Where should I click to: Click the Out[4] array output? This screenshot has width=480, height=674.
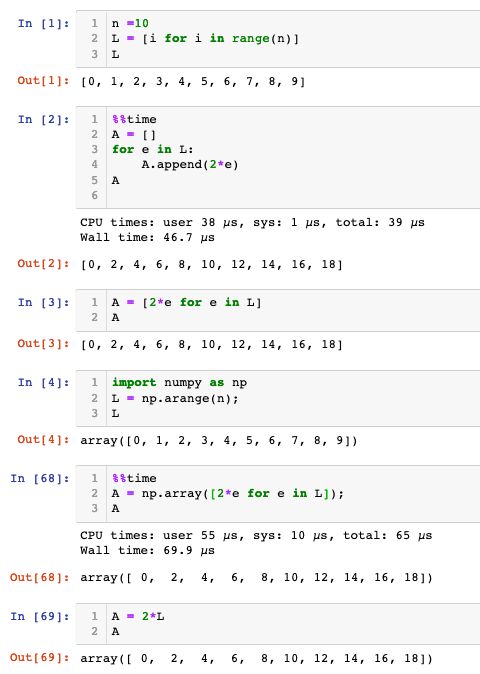(x=219, y=440)
